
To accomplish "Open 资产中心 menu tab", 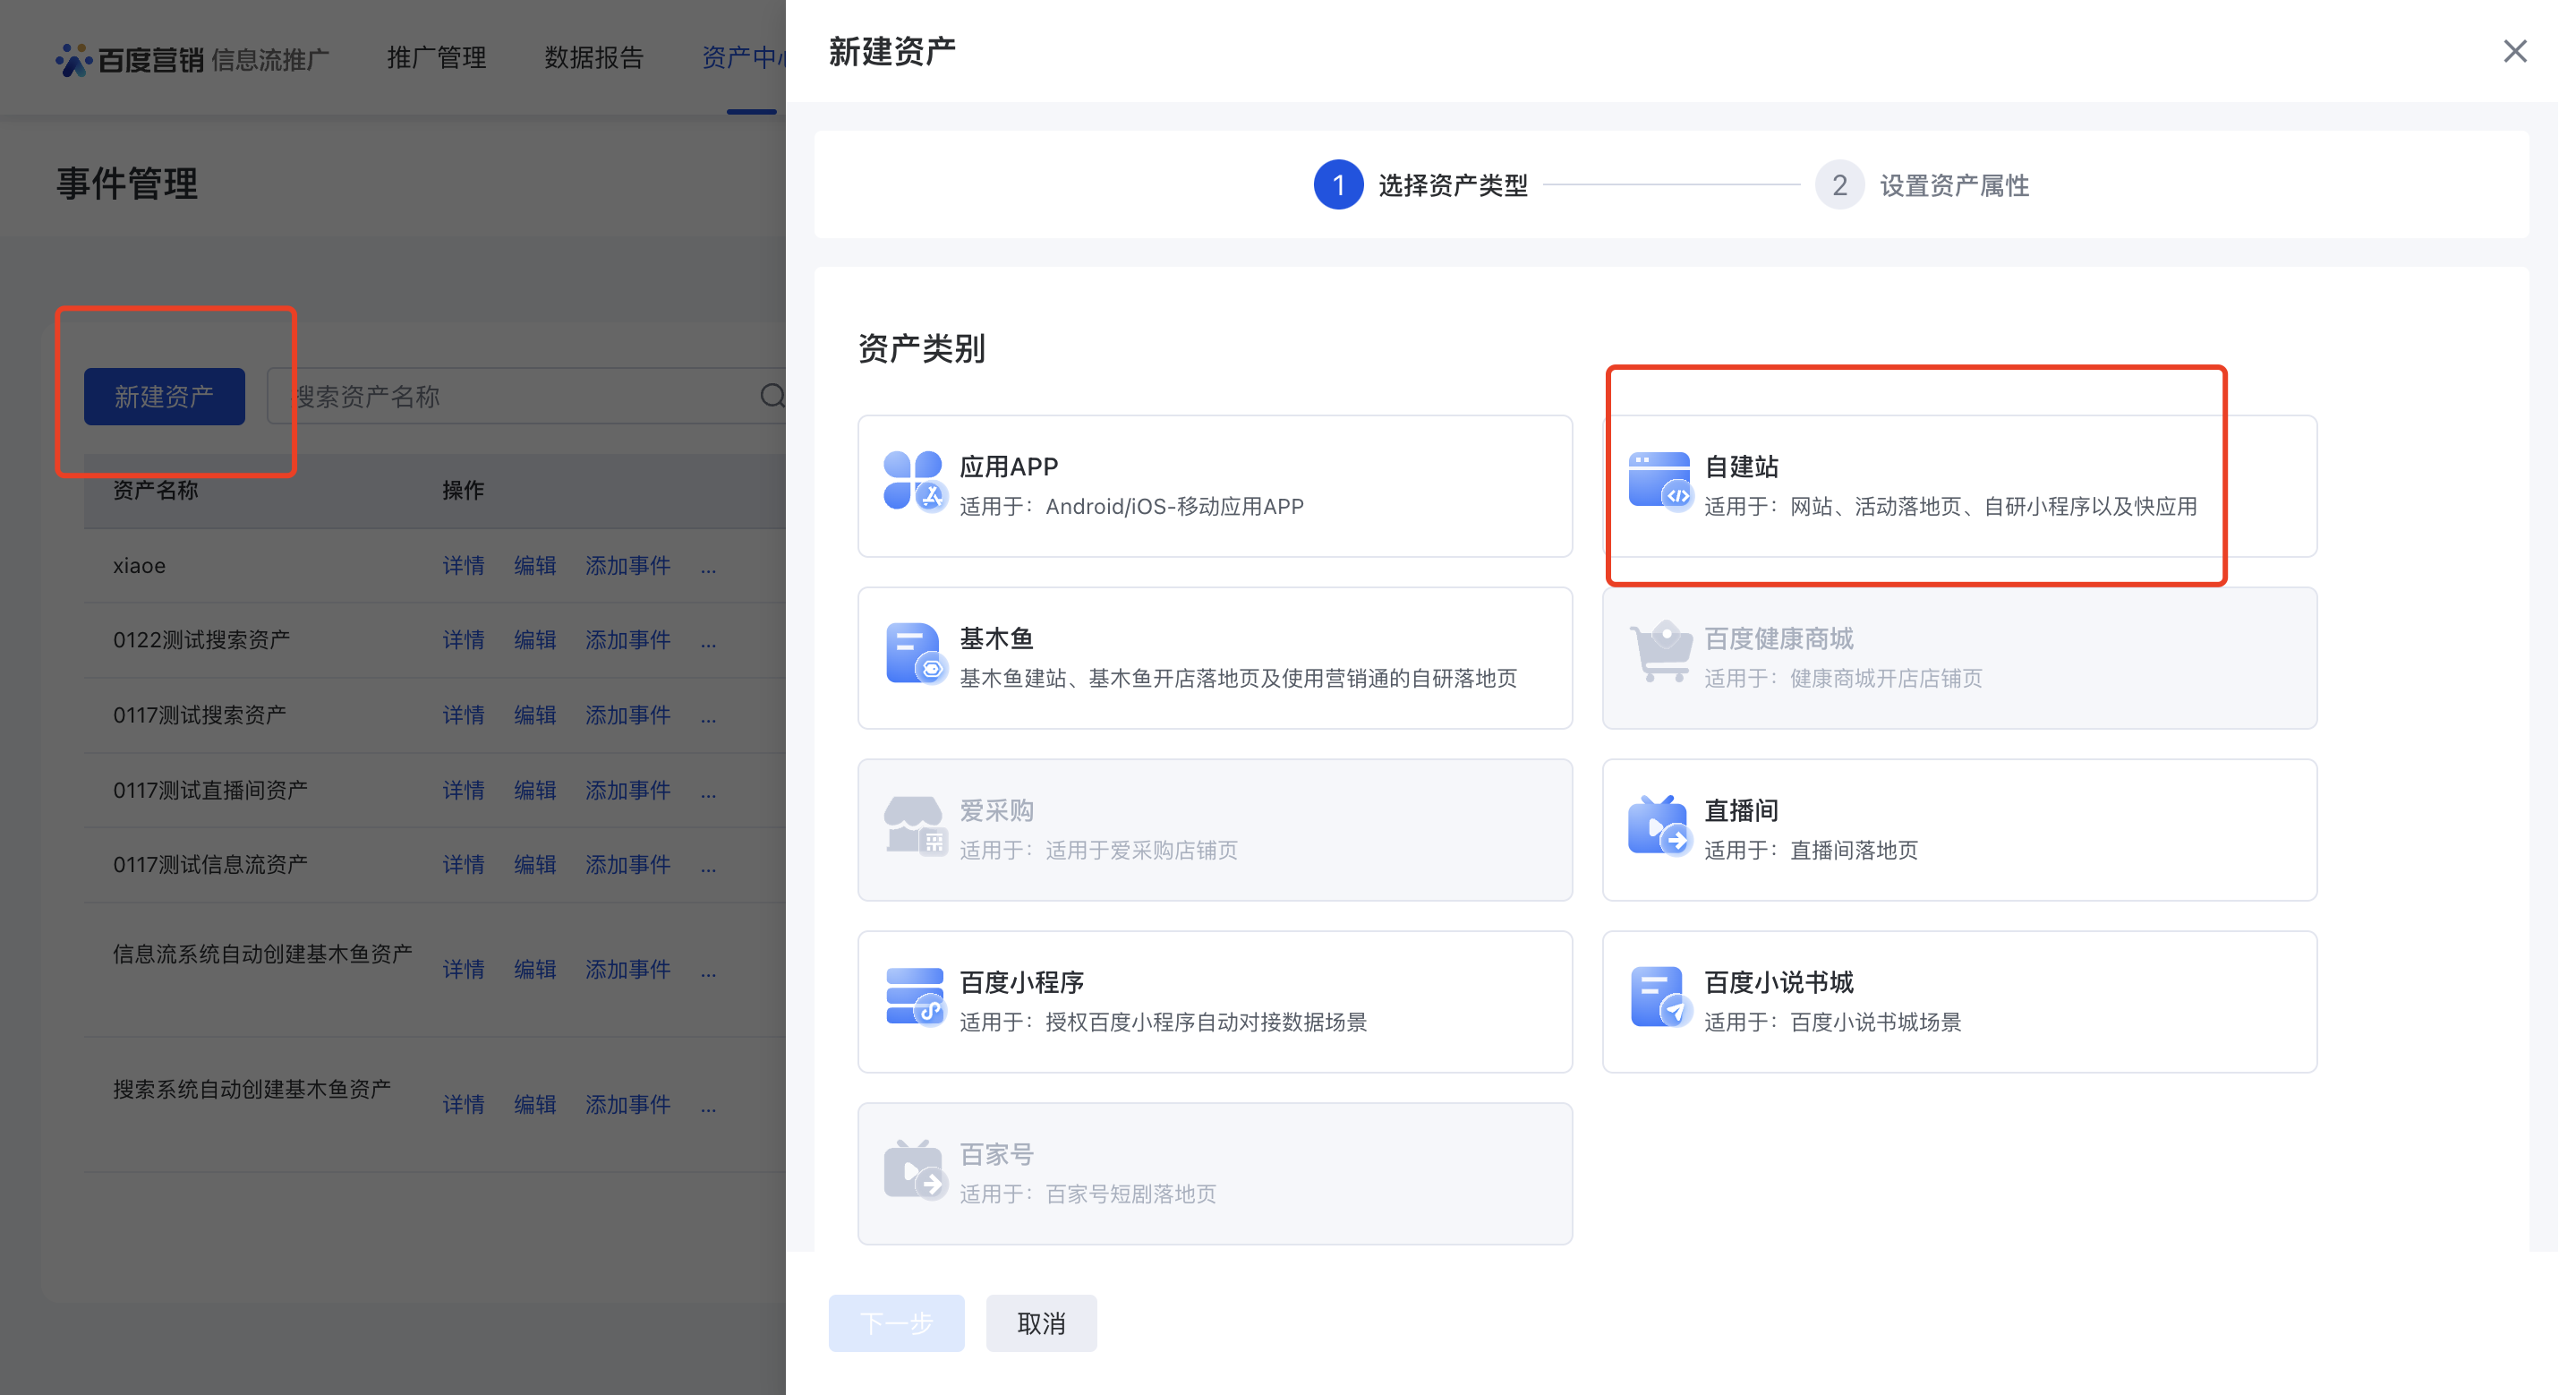I will [743, 58].
